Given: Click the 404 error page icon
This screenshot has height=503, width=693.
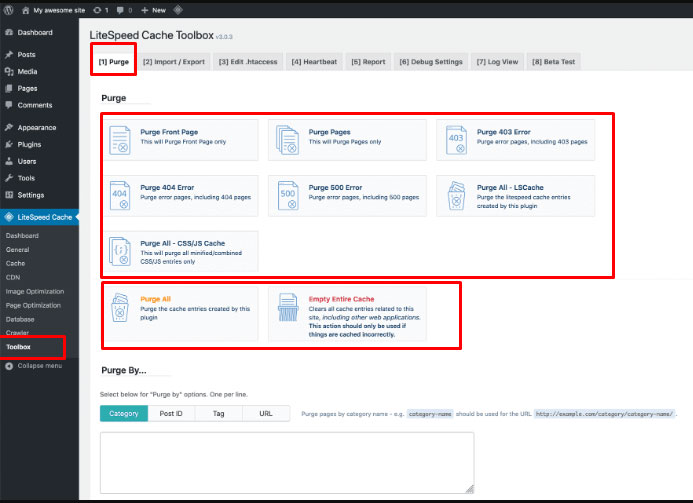Looking at the screenshot, I should point(120,195).
